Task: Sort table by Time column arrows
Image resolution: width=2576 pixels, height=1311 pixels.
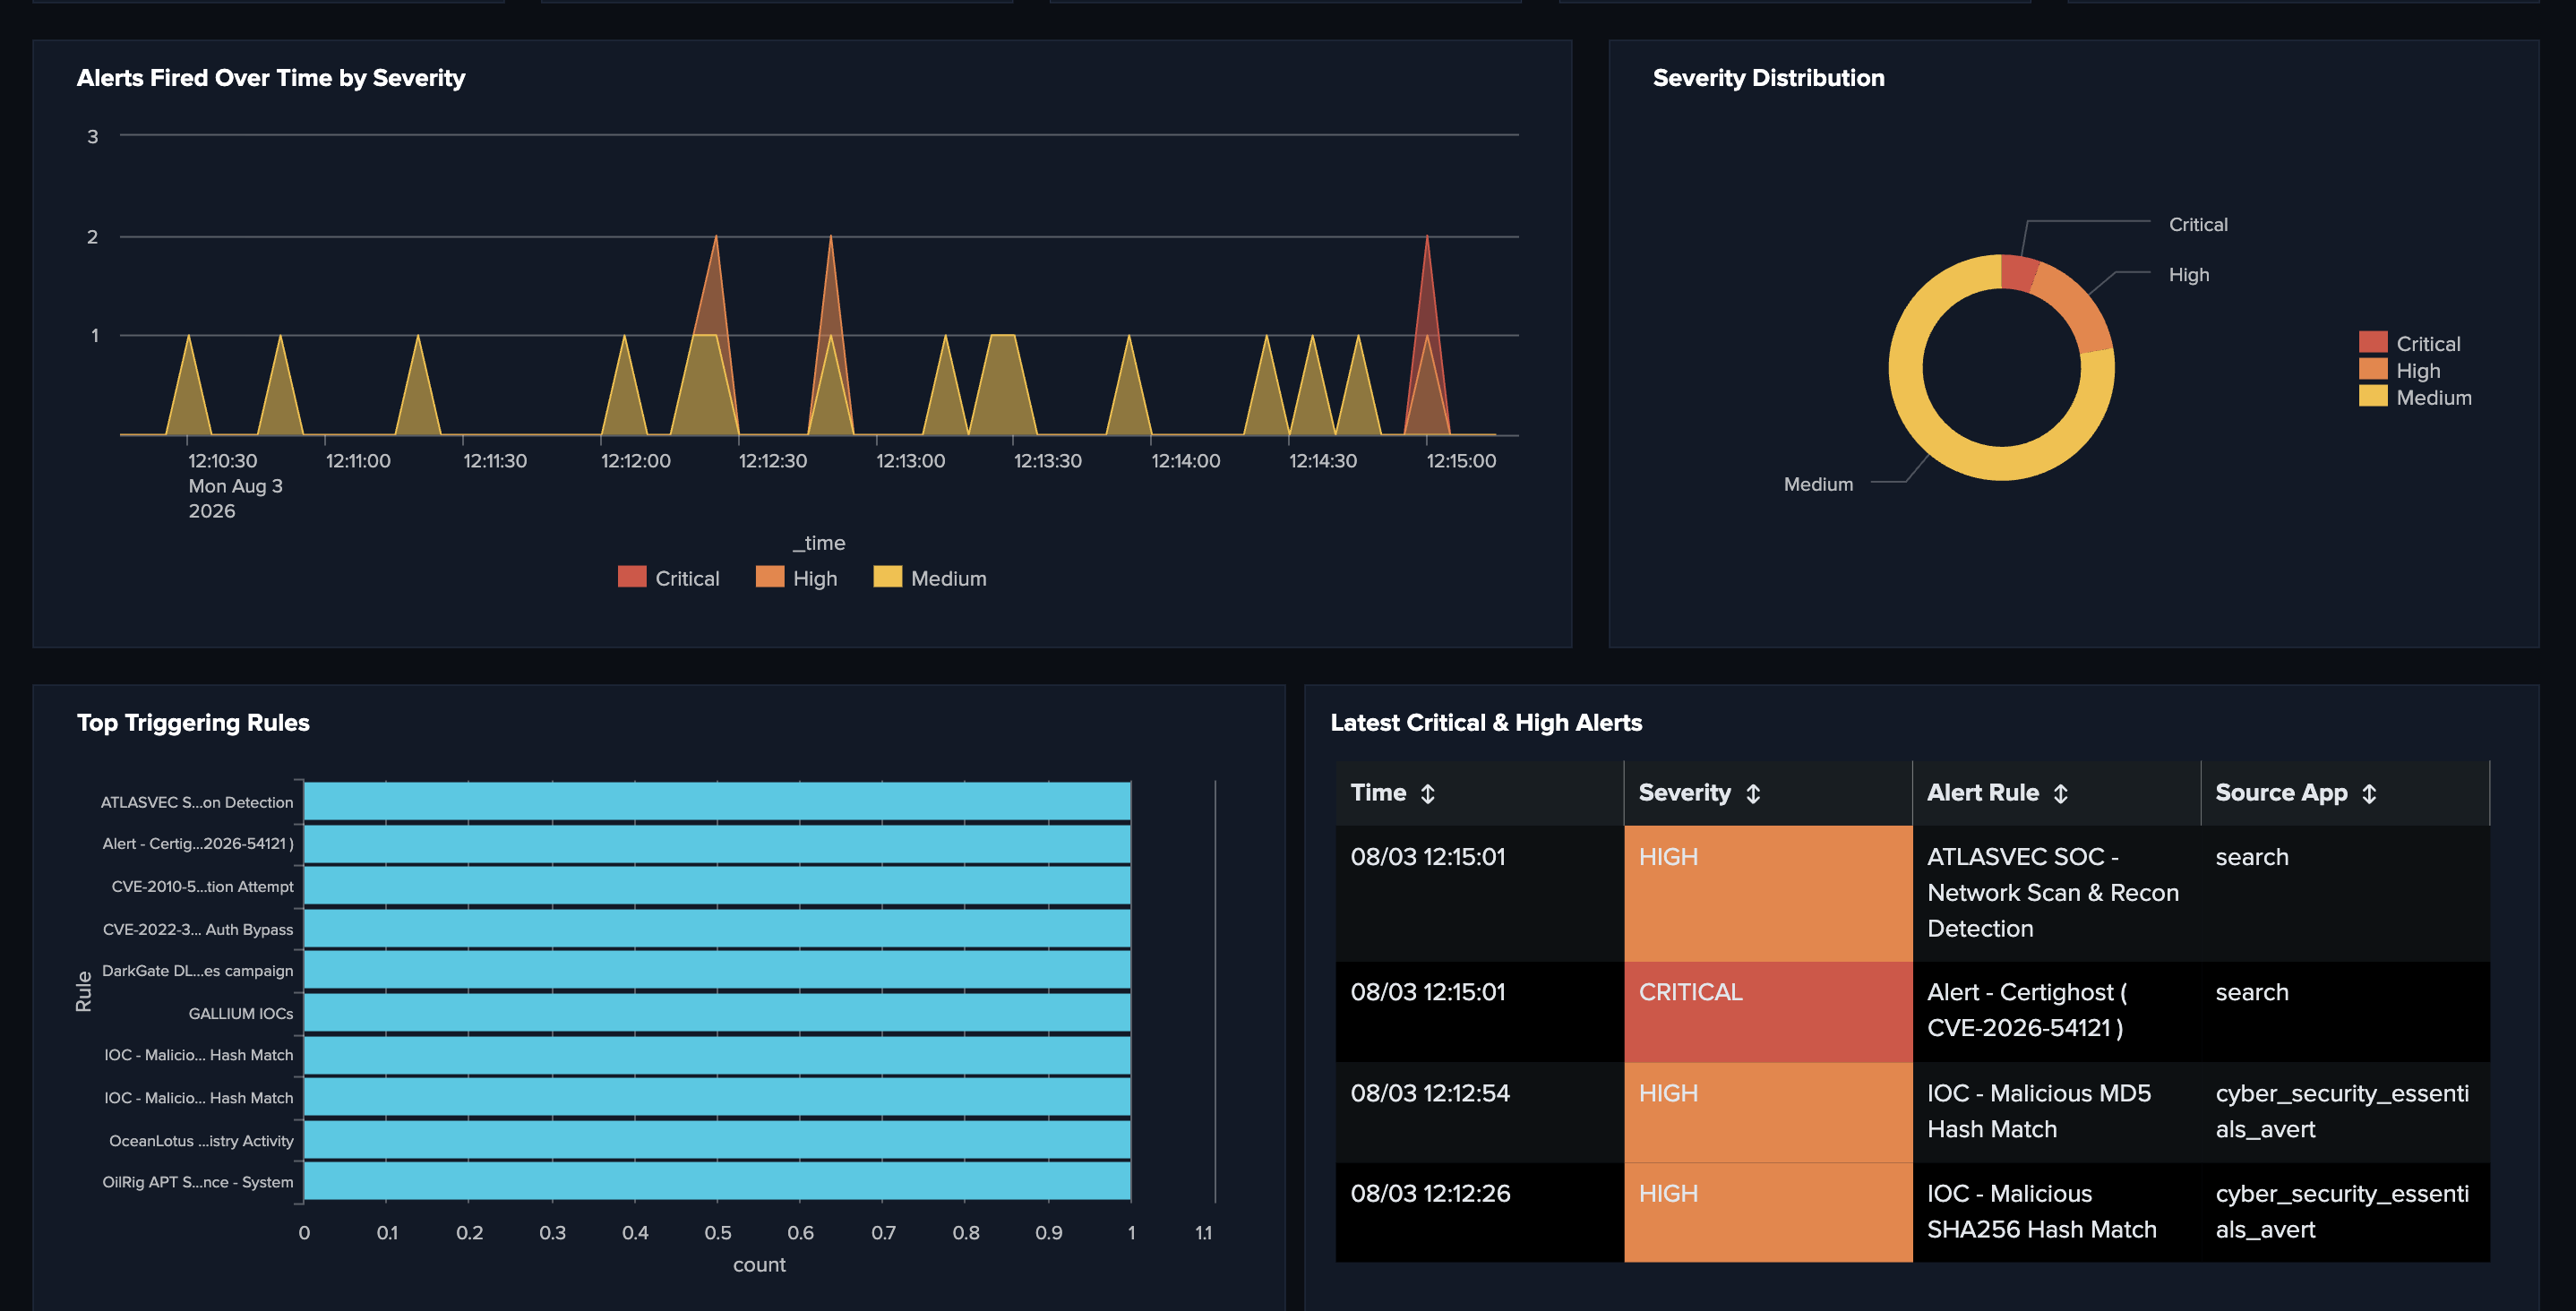Action: pos(1427,794)
